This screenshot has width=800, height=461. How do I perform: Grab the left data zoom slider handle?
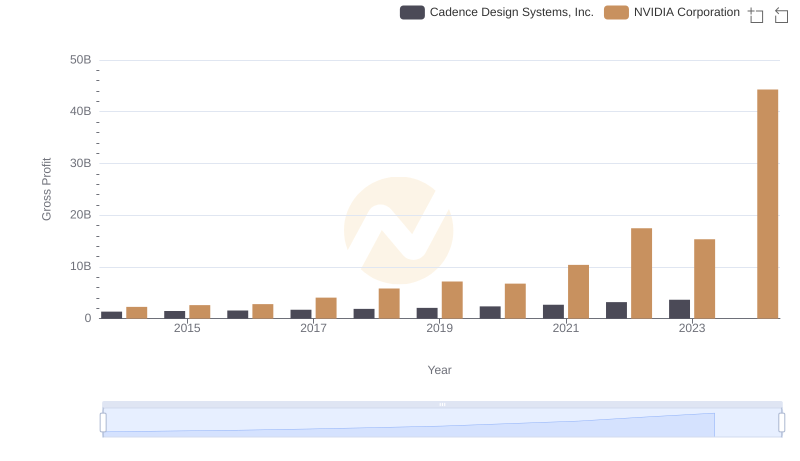click(x=103, y=423)
